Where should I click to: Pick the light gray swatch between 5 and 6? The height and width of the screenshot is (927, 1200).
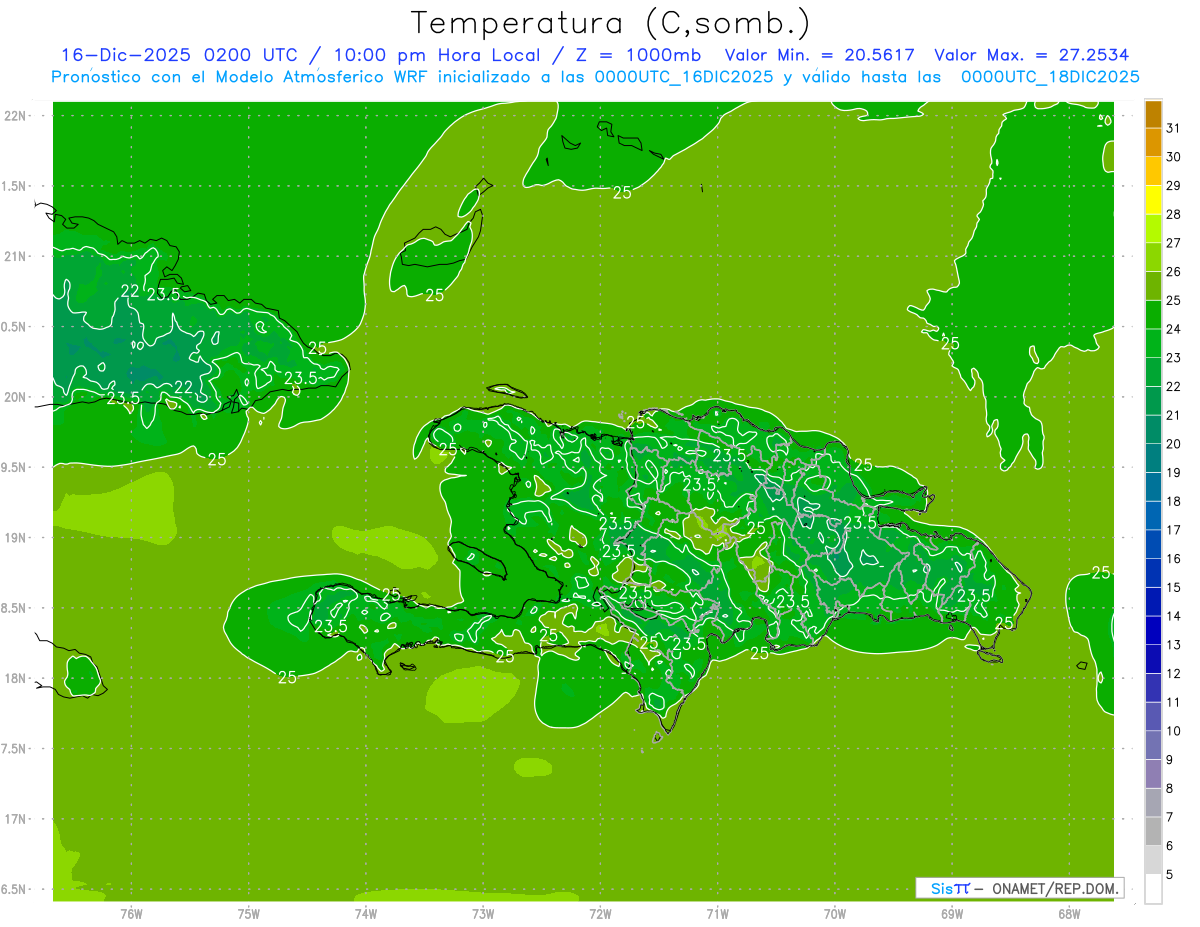(x=1153, y=860)
